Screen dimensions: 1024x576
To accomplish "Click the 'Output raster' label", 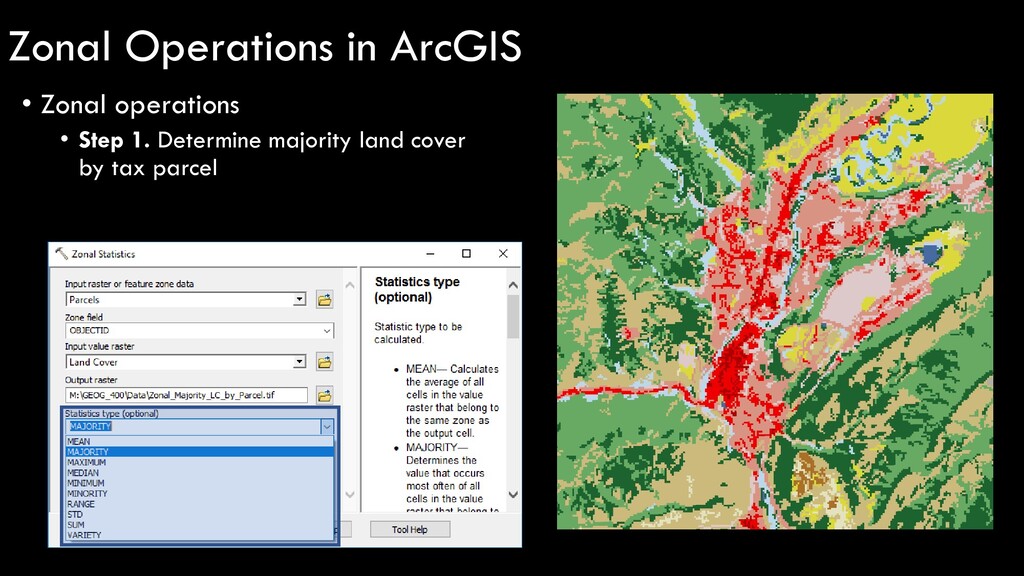I will tap(91, 380).
